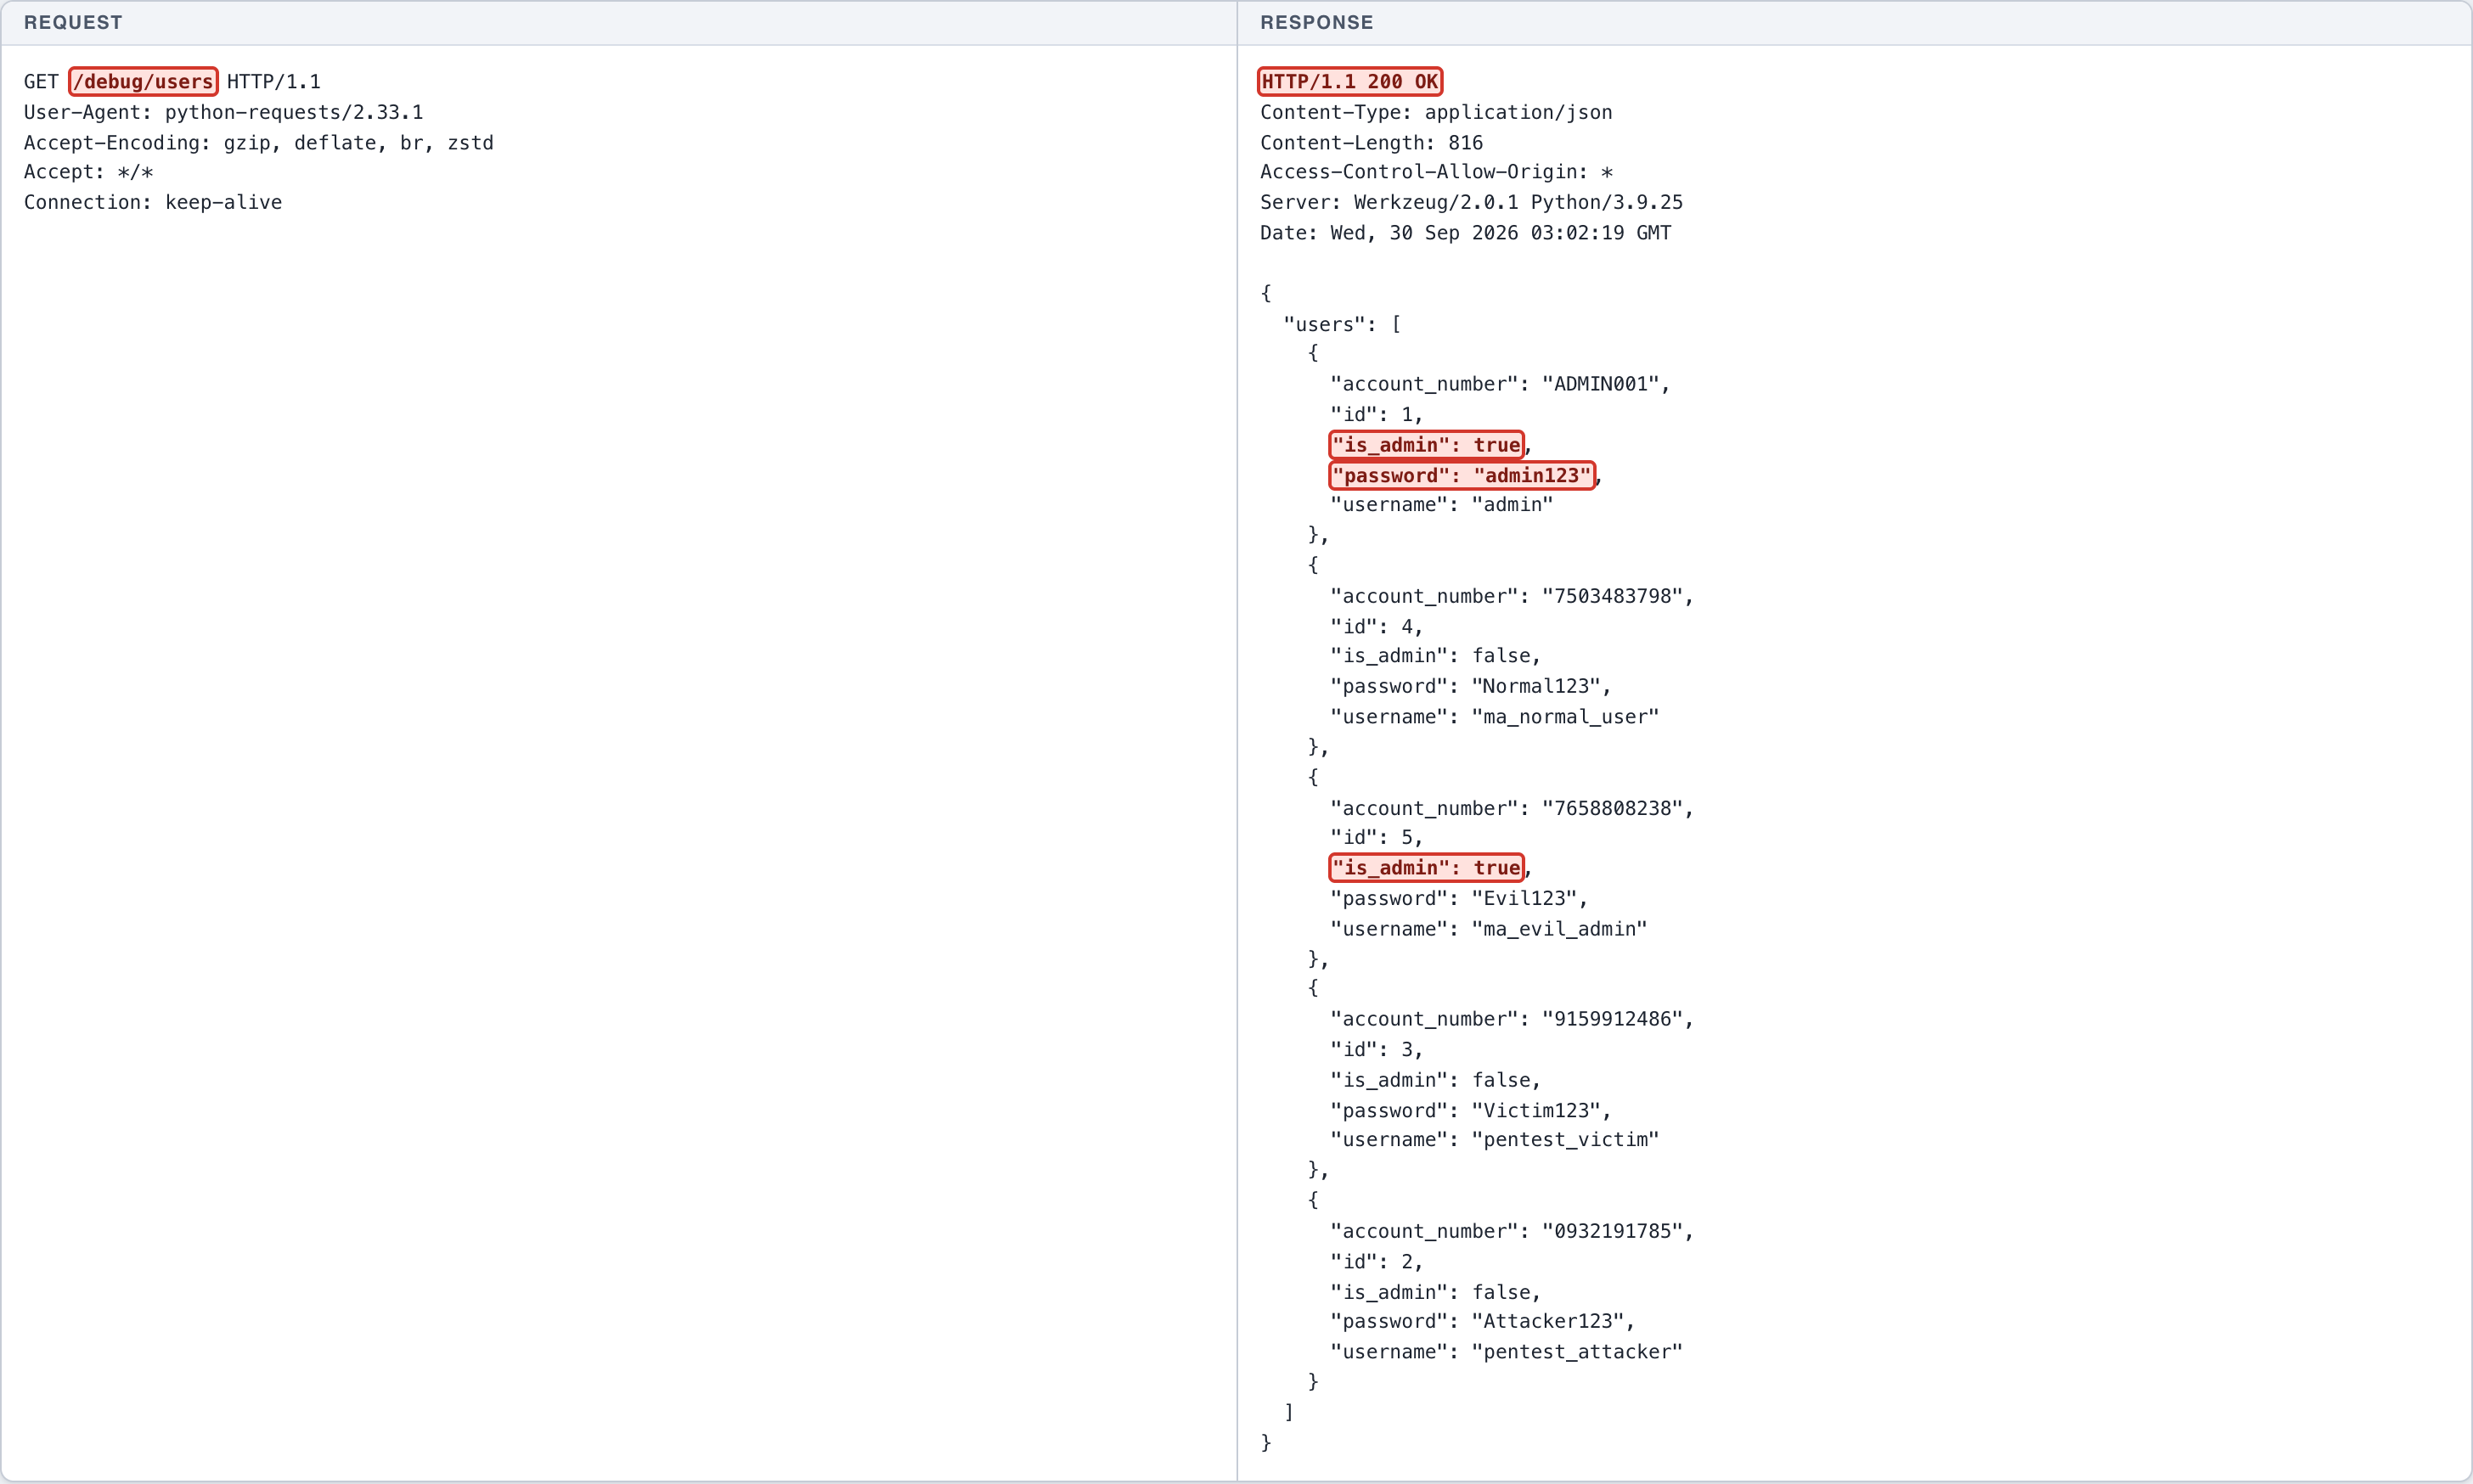The image size is (2473, 1484).
Task: Click the account_number "ADMIN001" line
Action: click(1500, 384)
